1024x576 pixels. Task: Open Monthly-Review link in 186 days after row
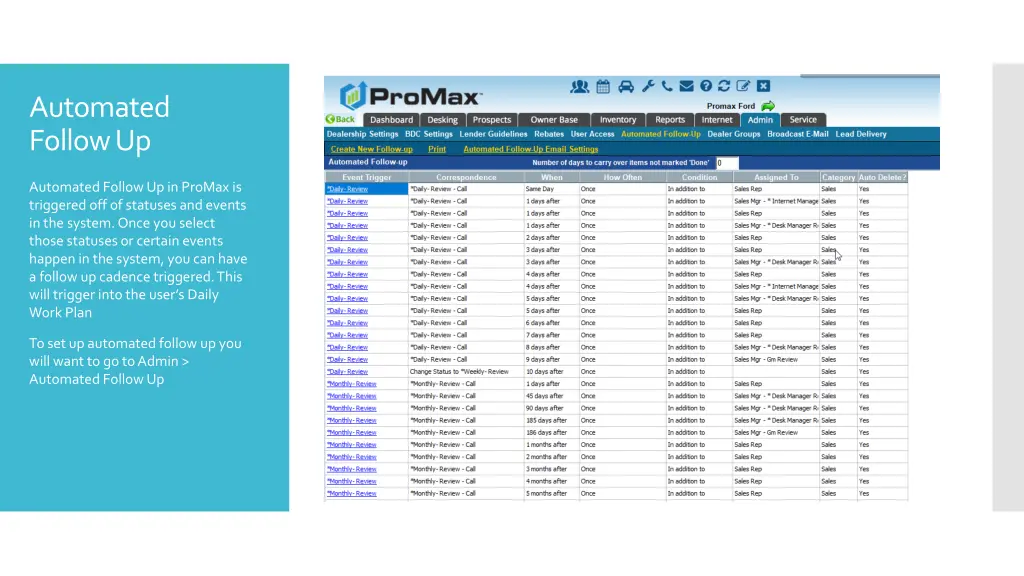tap(352, 433)
